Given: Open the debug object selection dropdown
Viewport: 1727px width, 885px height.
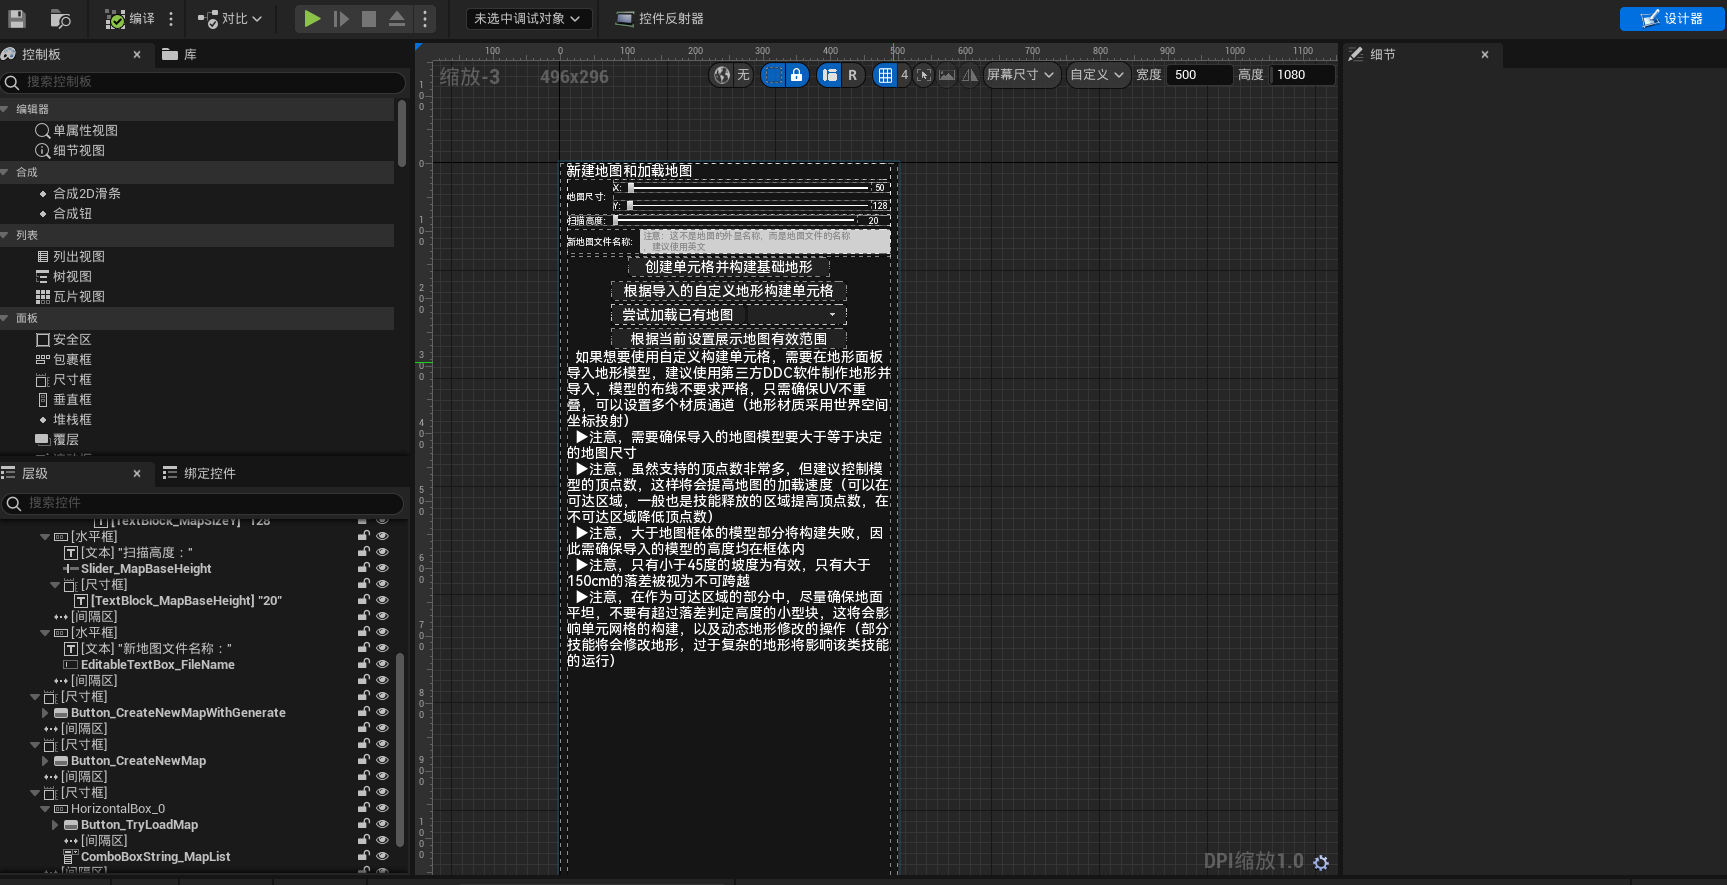Looking at the screenshot, I should 527,19.
